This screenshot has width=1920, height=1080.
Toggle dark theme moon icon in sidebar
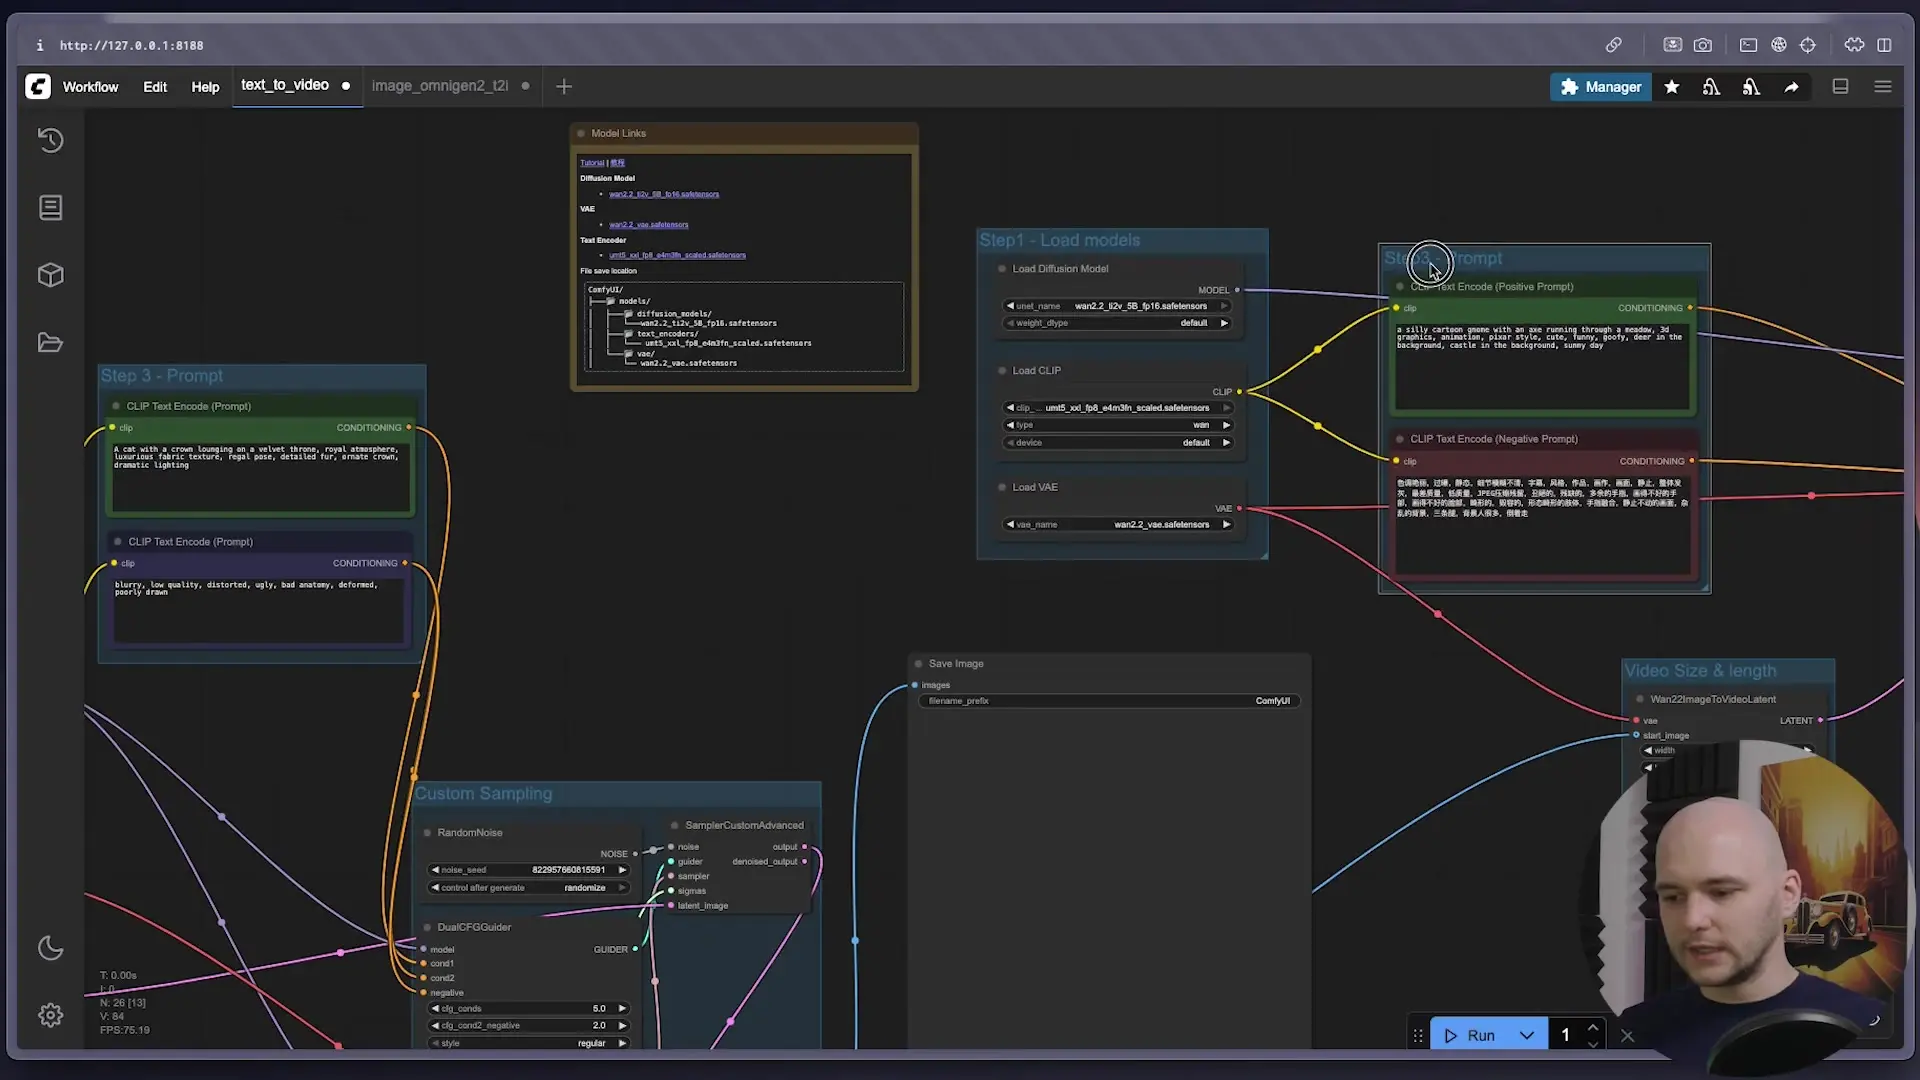(x=50, y=948)
